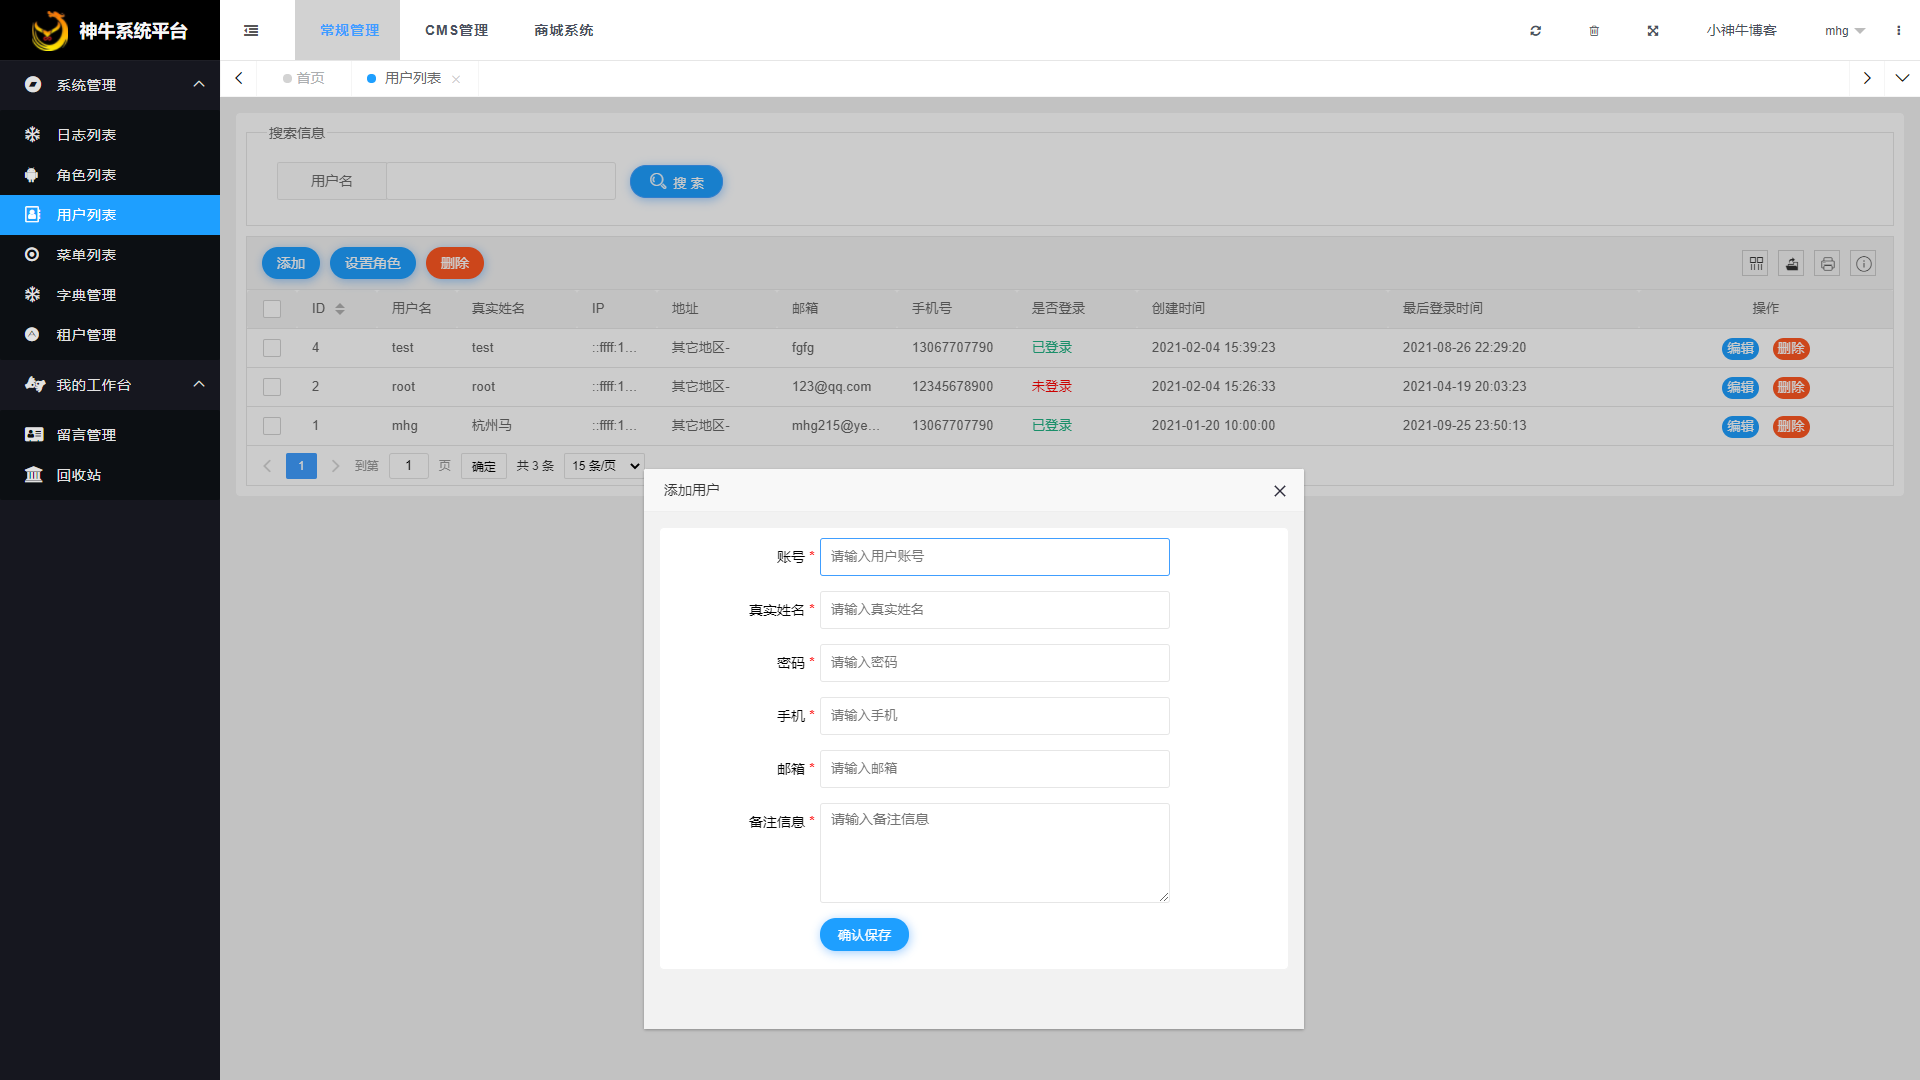Click the column display settings icon above the table
1920x1080 pixels.
click(1755, 263)
